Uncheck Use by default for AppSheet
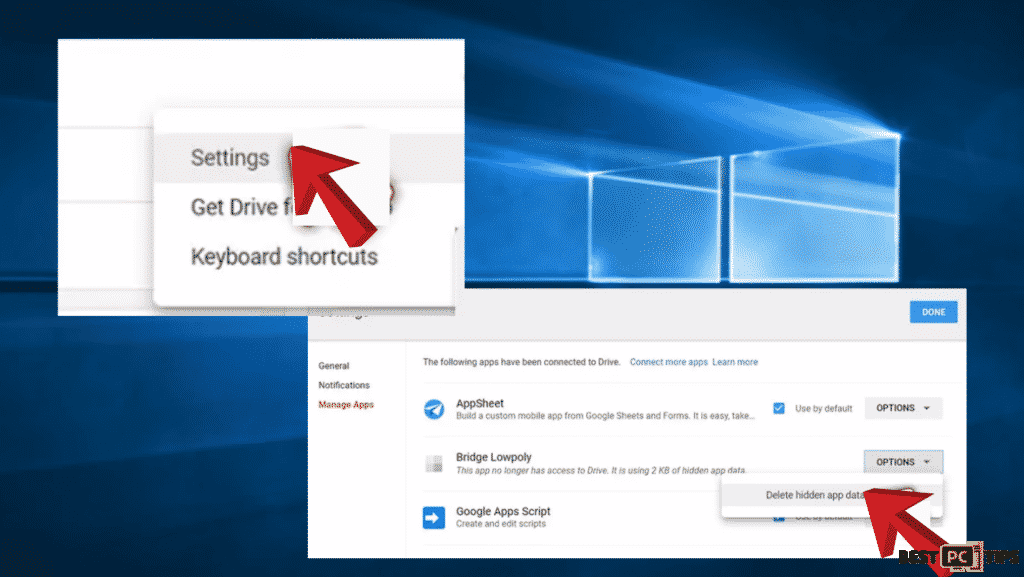 tap(778, 408)
